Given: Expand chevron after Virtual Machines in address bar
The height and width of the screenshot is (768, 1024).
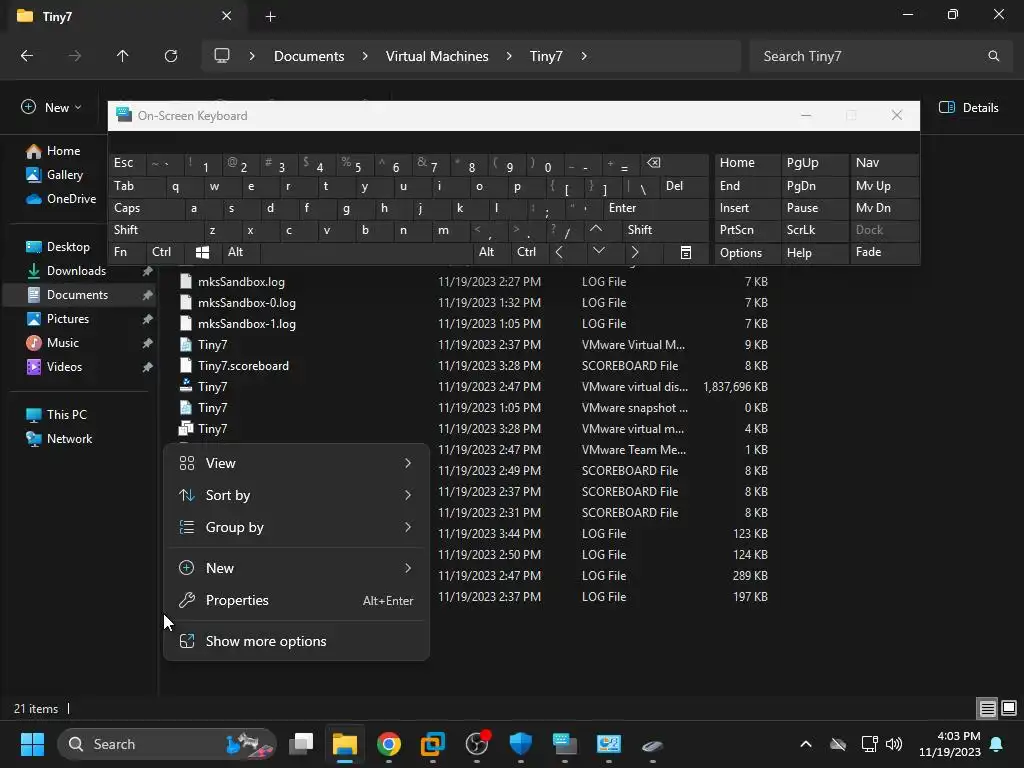Looking at the screenshot, I should click(x=509, y=56).
